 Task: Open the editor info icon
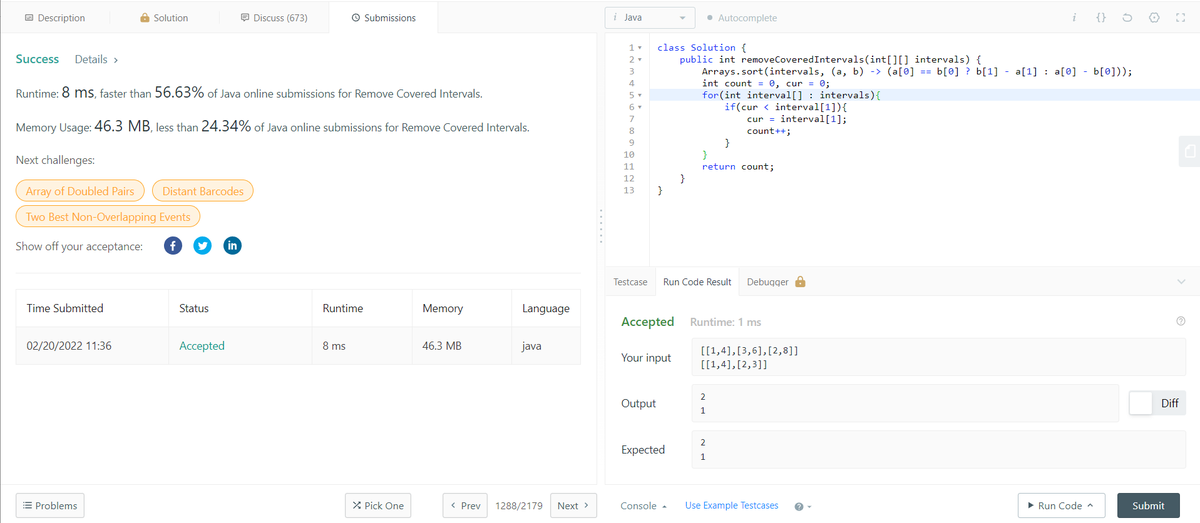point(1073,18)
